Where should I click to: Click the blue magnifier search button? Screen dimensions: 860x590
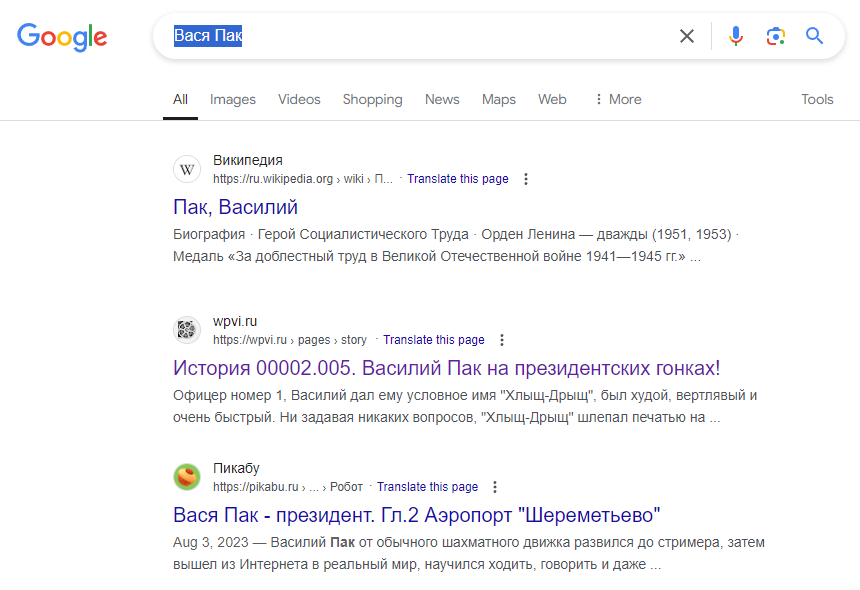tap(815, 37)
